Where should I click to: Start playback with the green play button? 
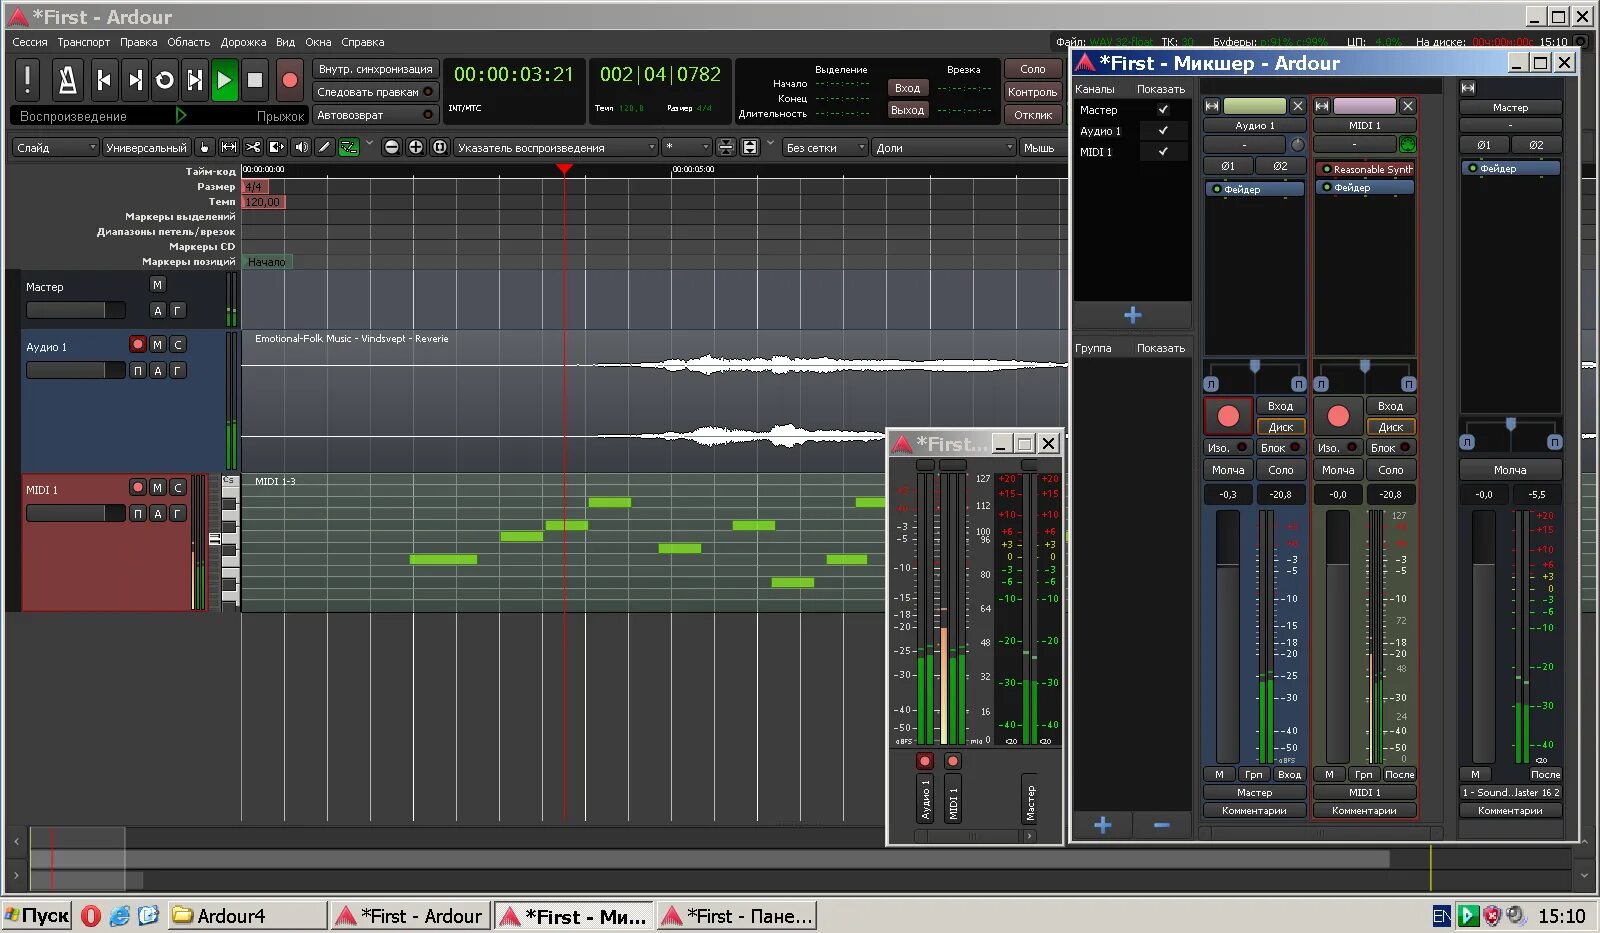pos(225,80)
